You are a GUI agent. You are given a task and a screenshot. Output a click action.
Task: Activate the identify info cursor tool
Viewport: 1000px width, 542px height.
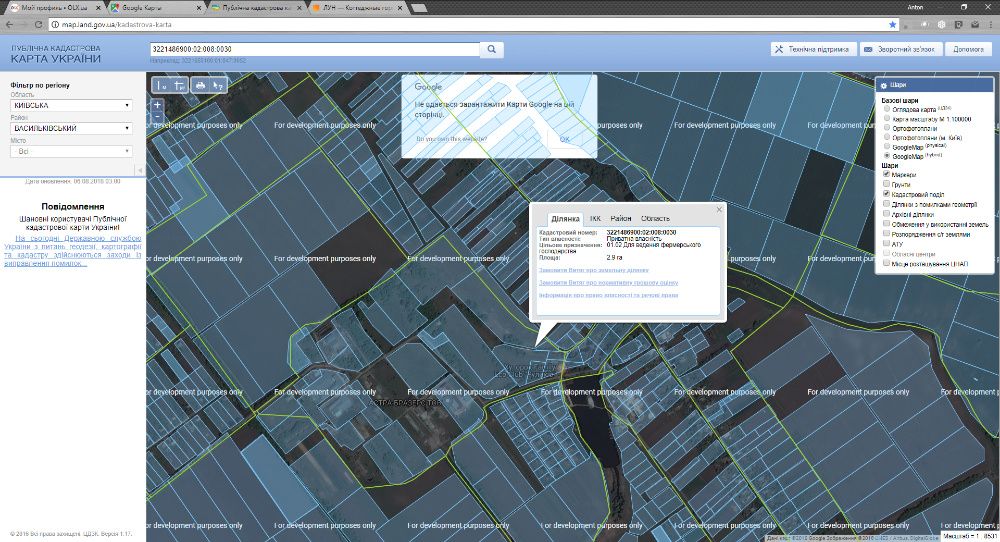point(218,86)
